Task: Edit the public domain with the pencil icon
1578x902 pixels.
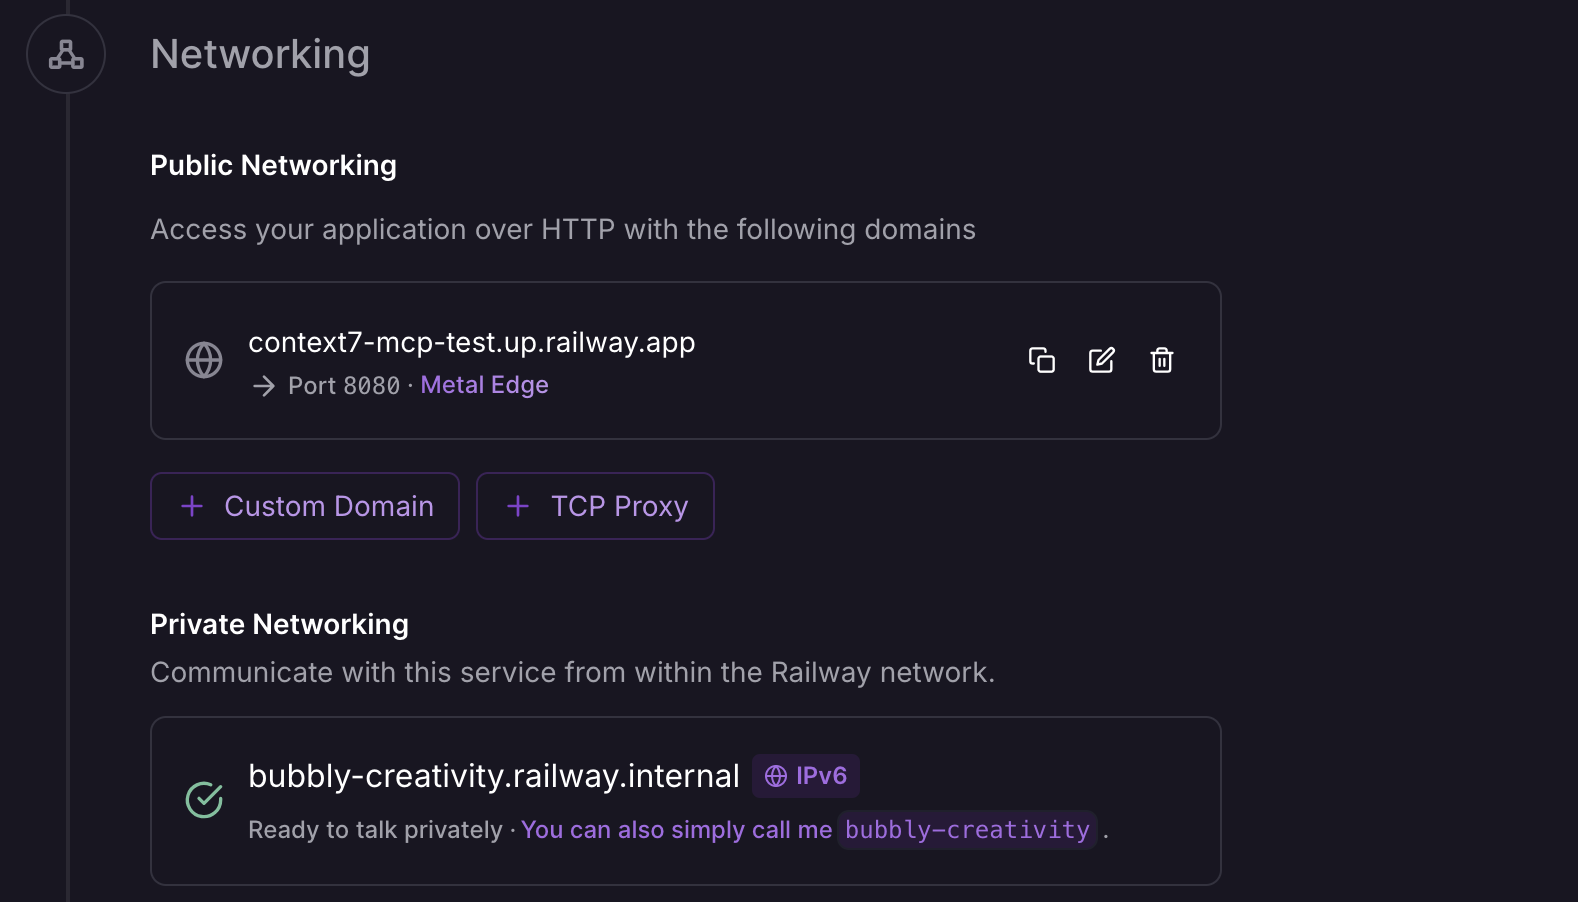Action: [x=1101, y=359]
